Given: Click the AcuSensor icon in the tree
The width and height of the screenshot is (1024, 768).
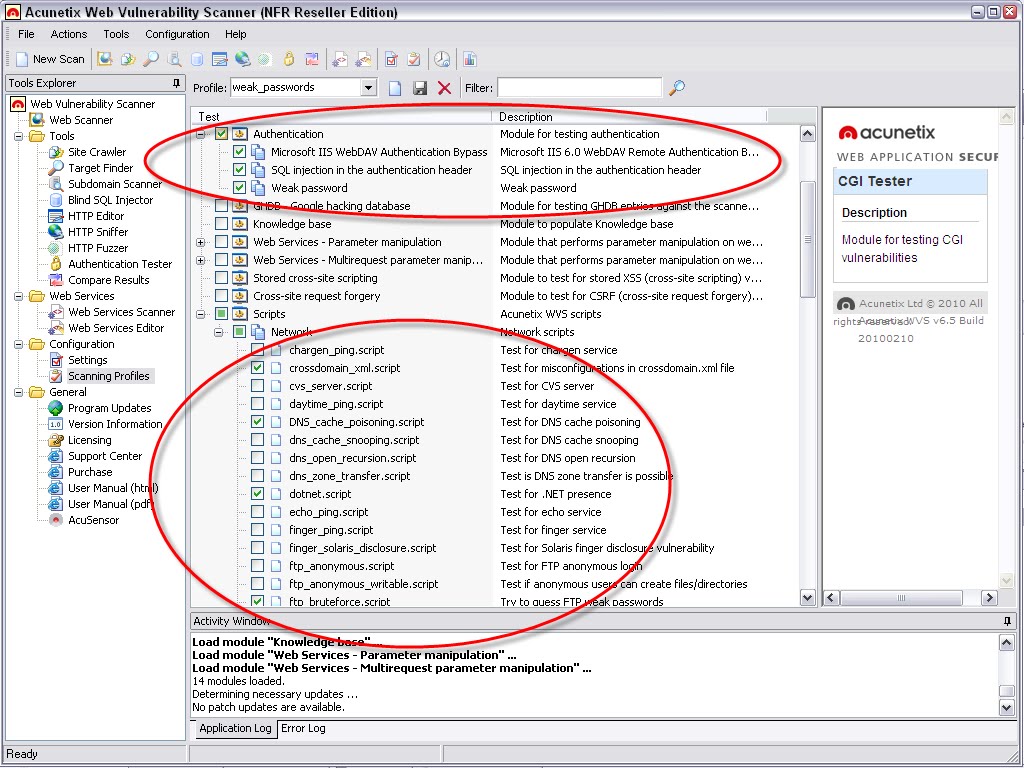Looking at the screenshot, I should pyautogui.click(x=56, y=520).
